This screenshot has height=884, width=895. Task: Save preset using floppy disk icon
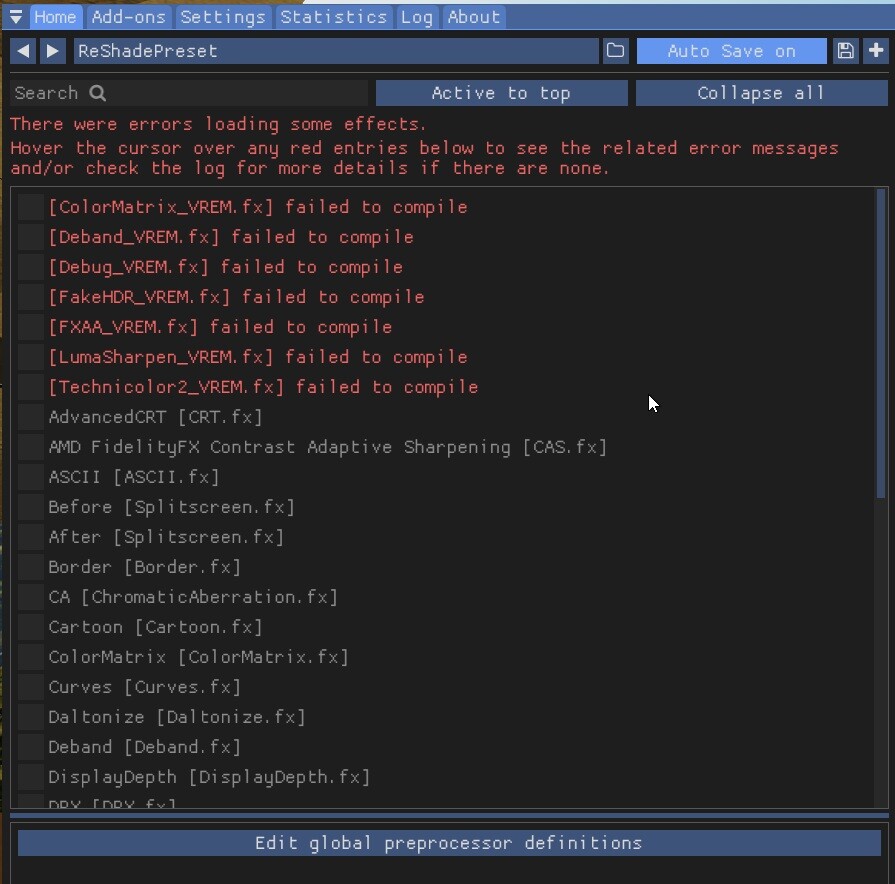pyautogui.click(x=845, y=51)
